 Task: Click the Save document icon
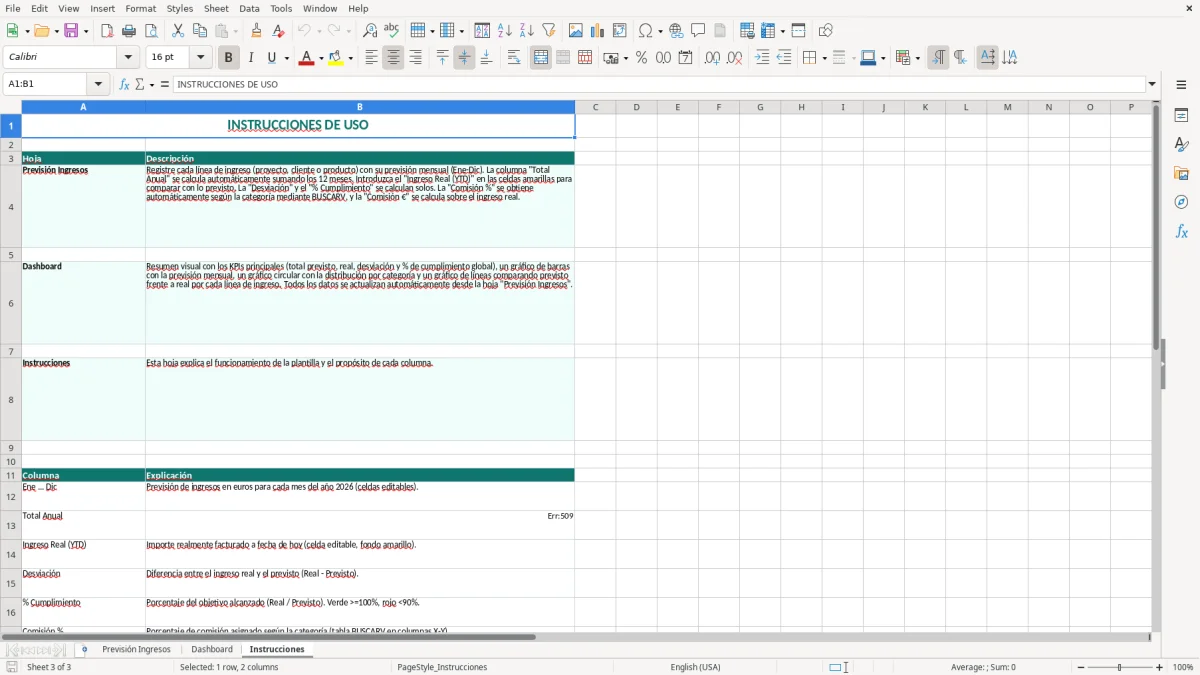point(71,31)
